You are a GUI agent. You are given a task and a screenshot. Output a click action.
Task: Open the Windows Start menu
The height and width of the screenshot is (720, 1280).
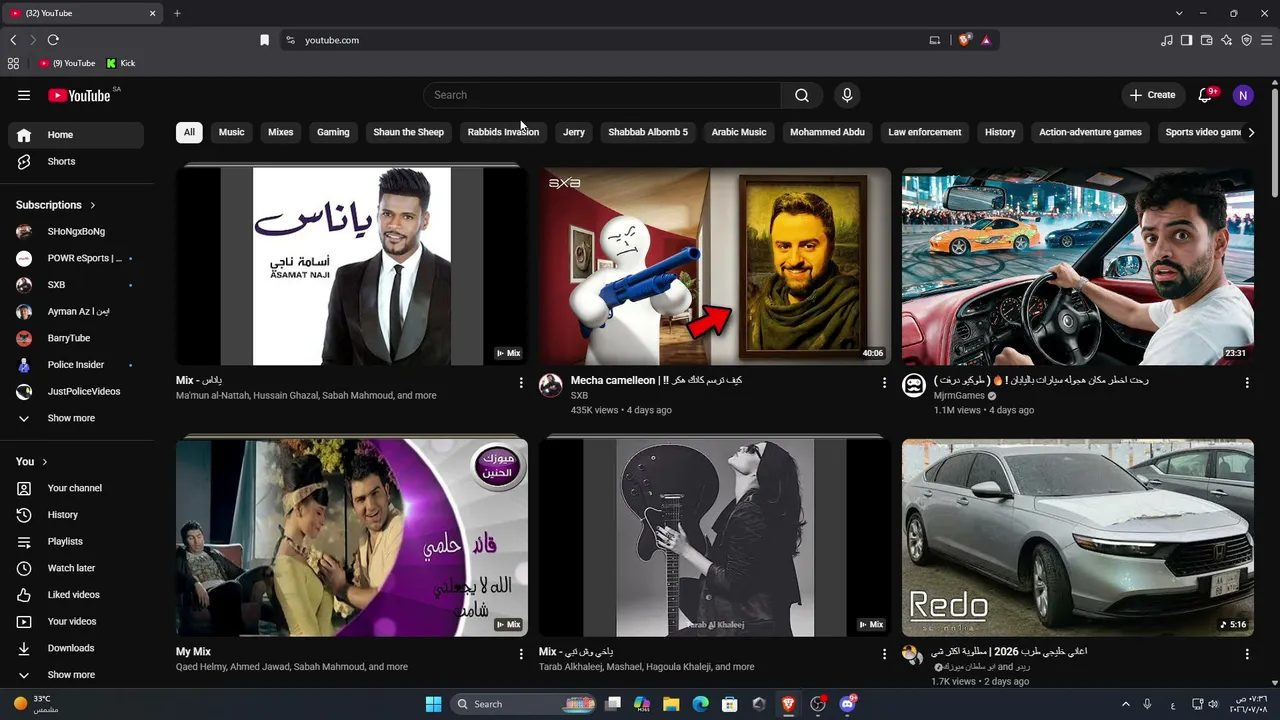pyautogui.click(x=433, y=704)
